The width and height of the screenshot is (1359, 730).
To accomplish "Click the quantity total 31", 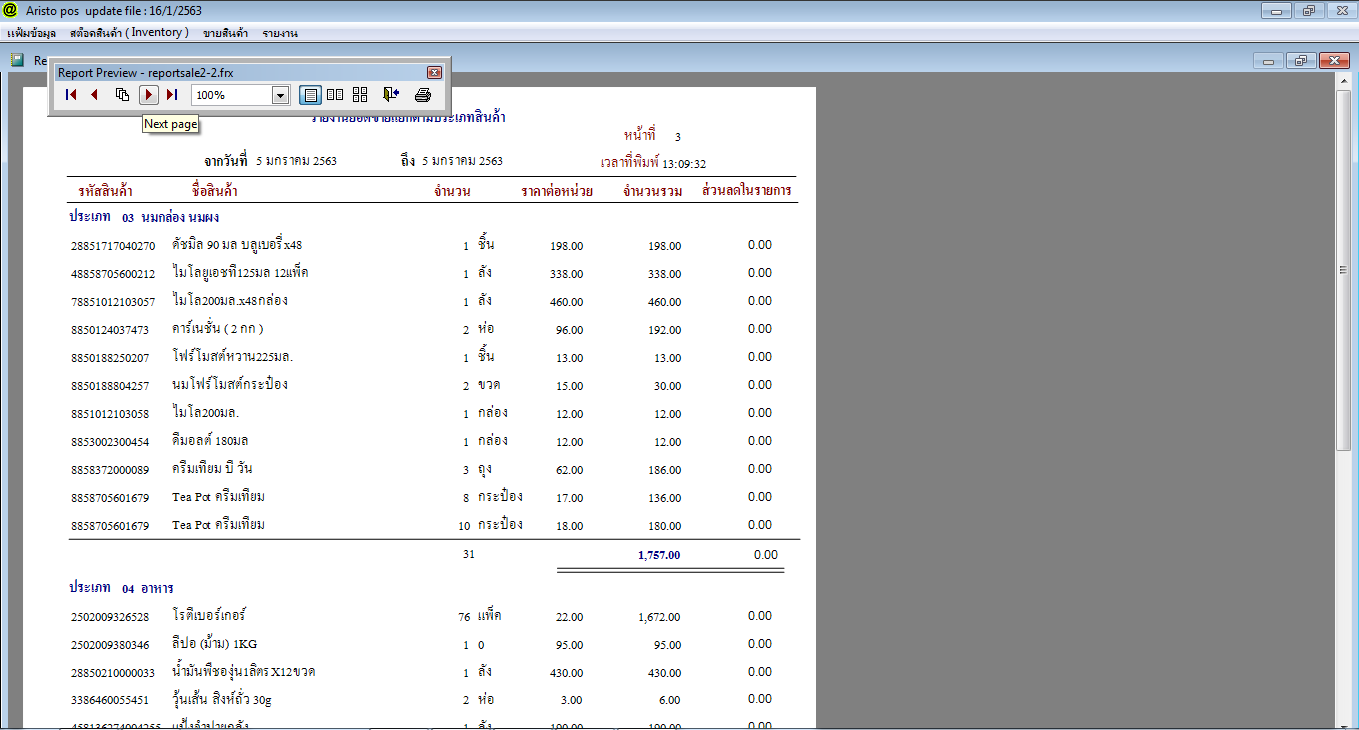I will click(469, 554).
